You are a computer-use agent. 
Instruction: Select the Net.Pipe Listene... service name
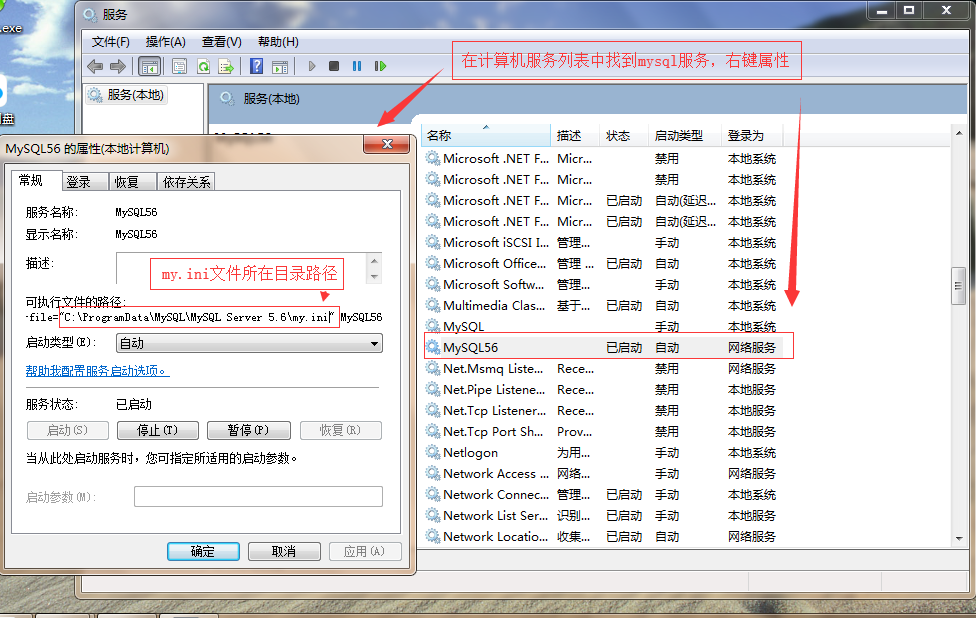494,390
